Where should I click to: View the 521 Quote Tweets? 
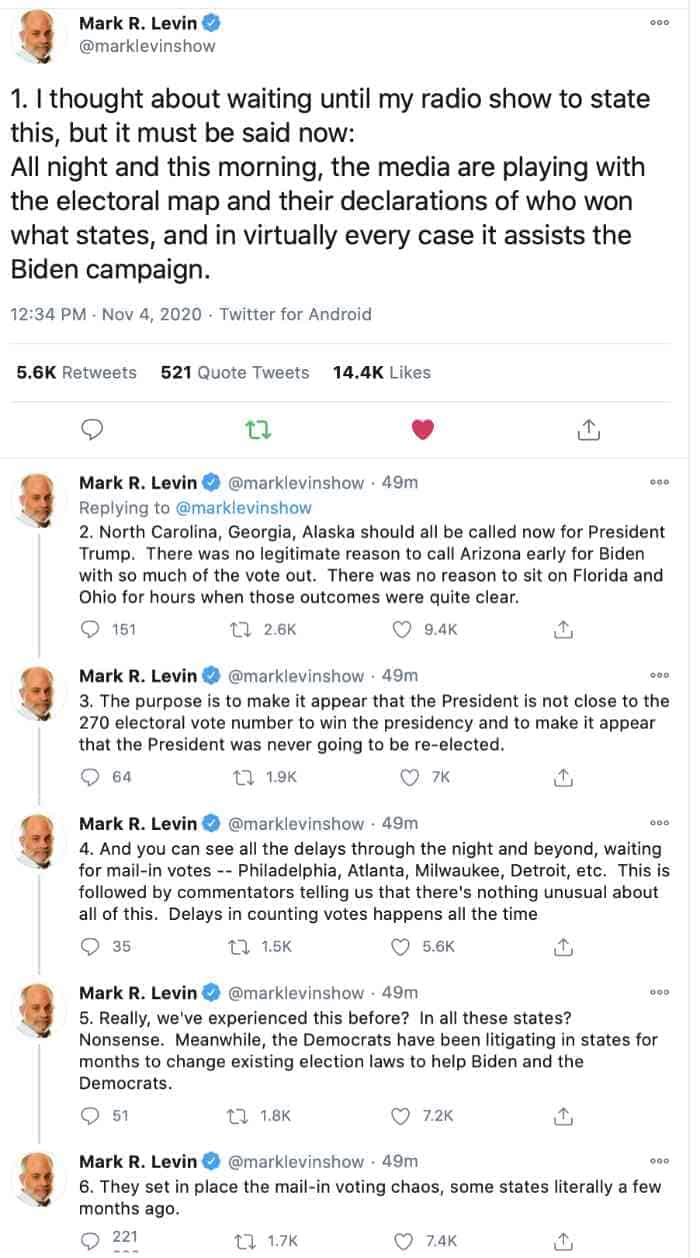click(235, 373)
